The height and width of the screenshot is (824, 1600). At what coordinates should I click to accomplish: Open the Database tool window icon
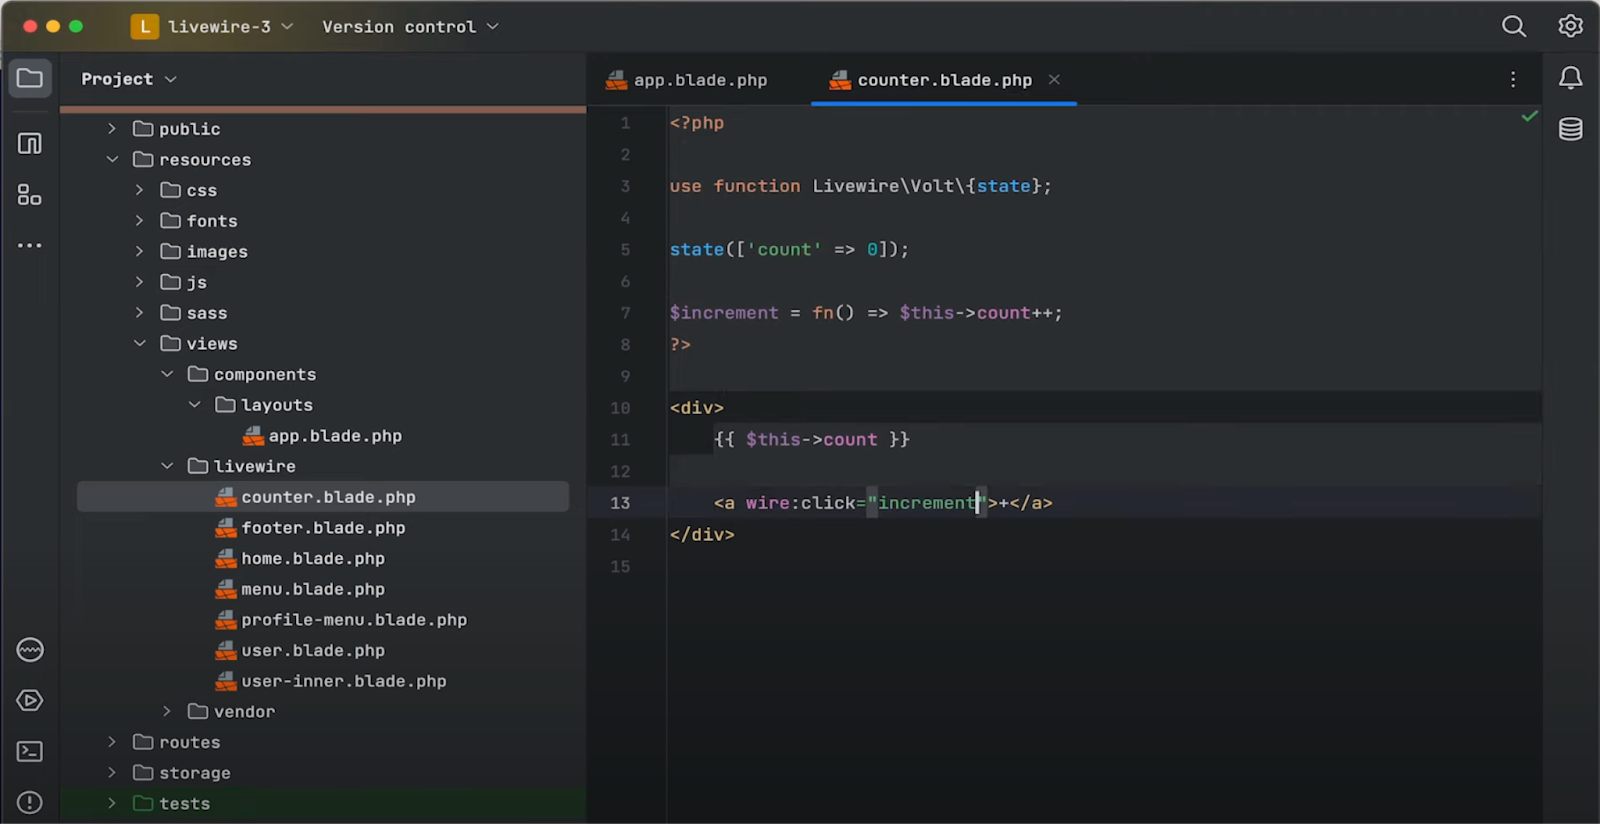tap(1571, 129)
